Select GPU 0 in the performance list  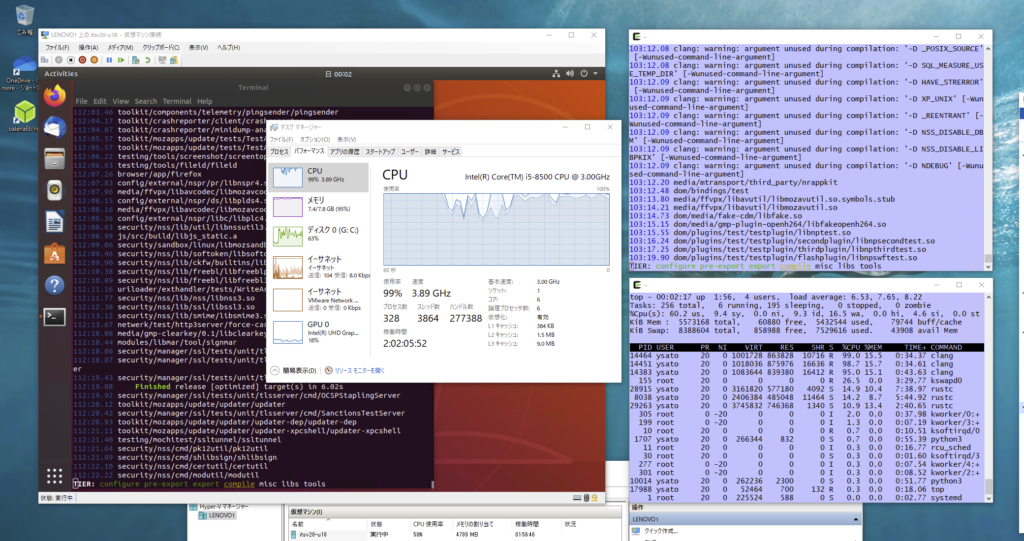[320, 331]
